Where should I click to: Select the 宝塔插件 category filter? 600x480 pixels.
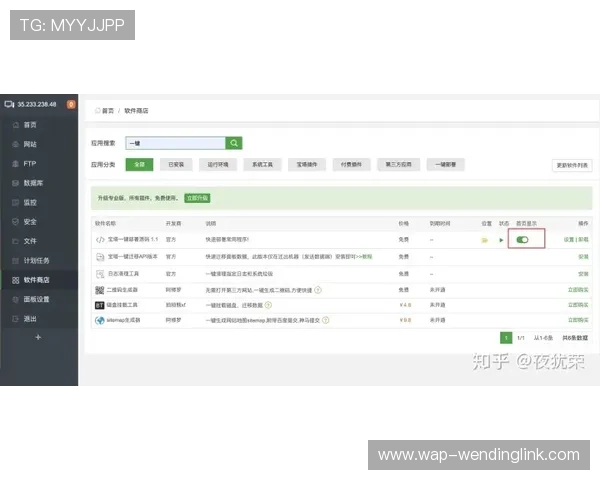tap(307, 165)
